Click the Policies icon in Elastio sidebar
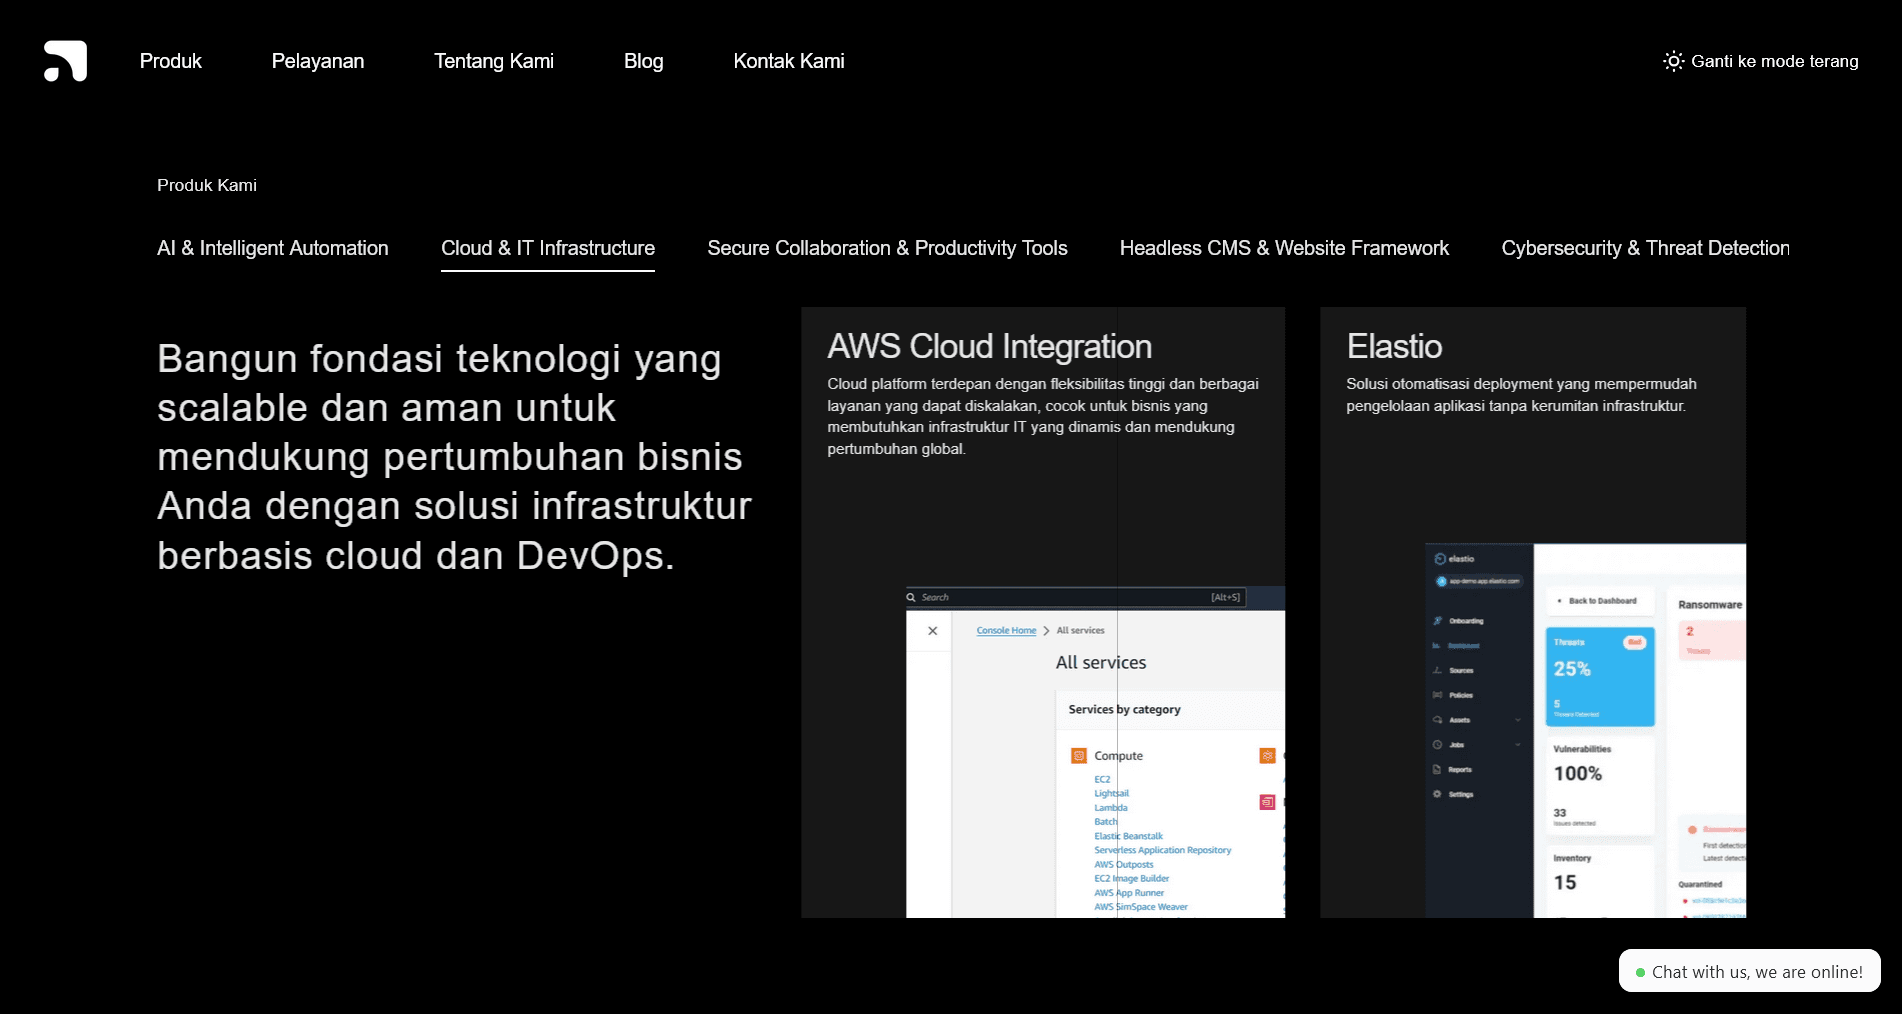This screenshot has width=1902, height=1014. 1437,695
